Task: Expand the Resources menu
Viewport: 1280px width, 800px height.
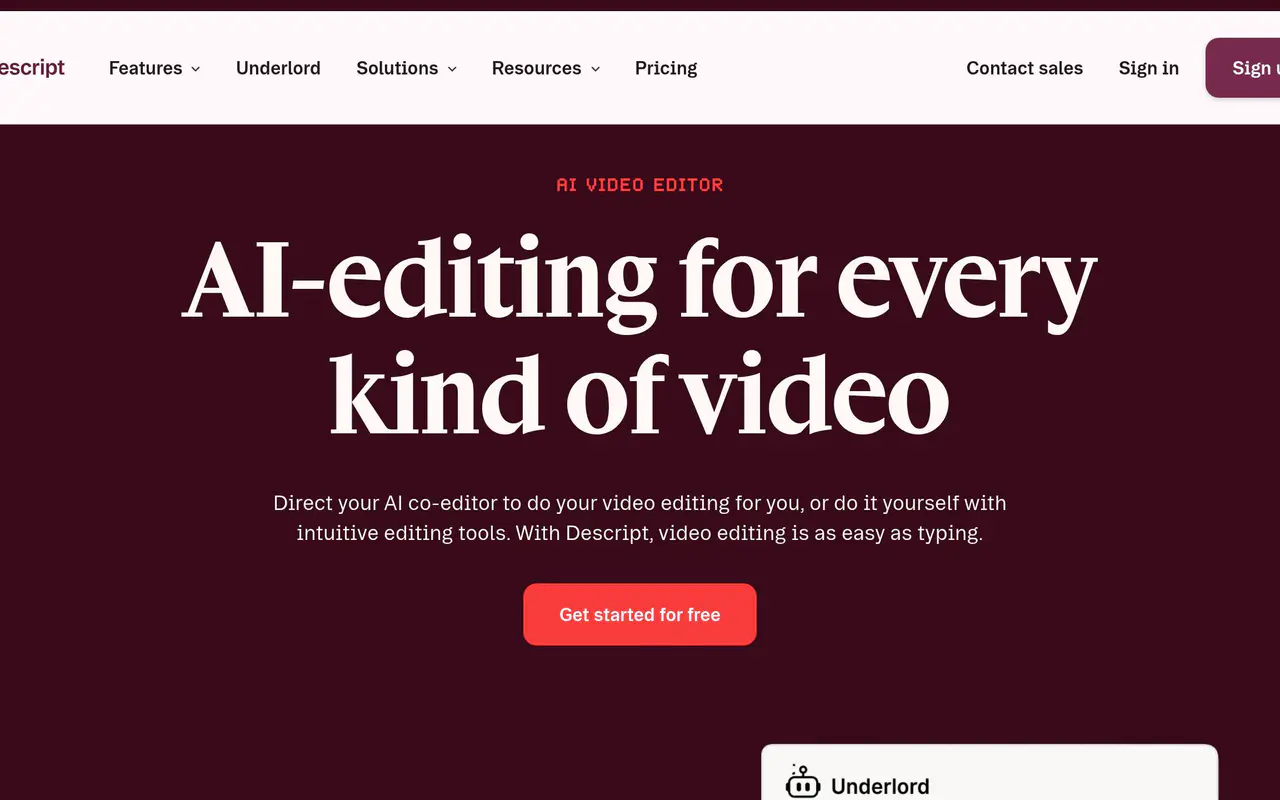Action: [546, 68]
